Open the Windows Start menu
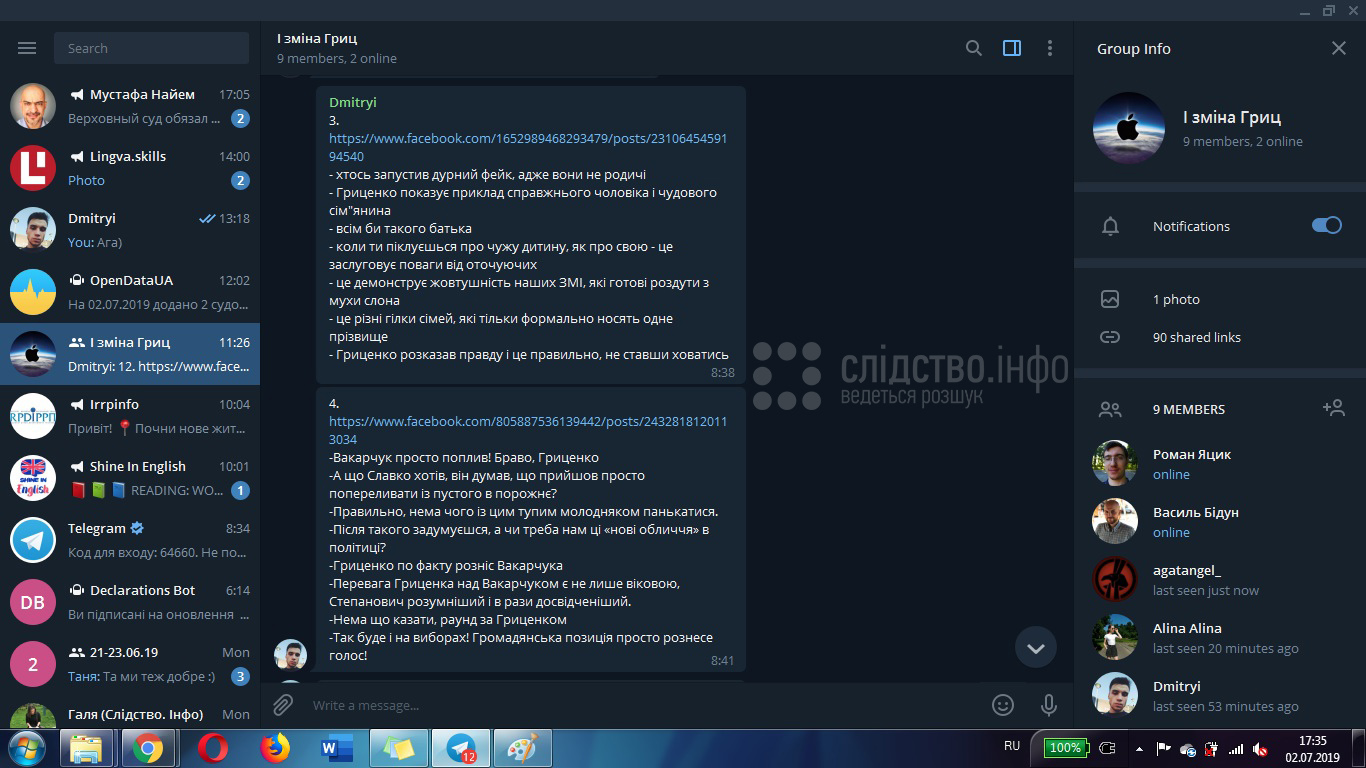The width and height of the screenshot is (1366, 768). 26,748
